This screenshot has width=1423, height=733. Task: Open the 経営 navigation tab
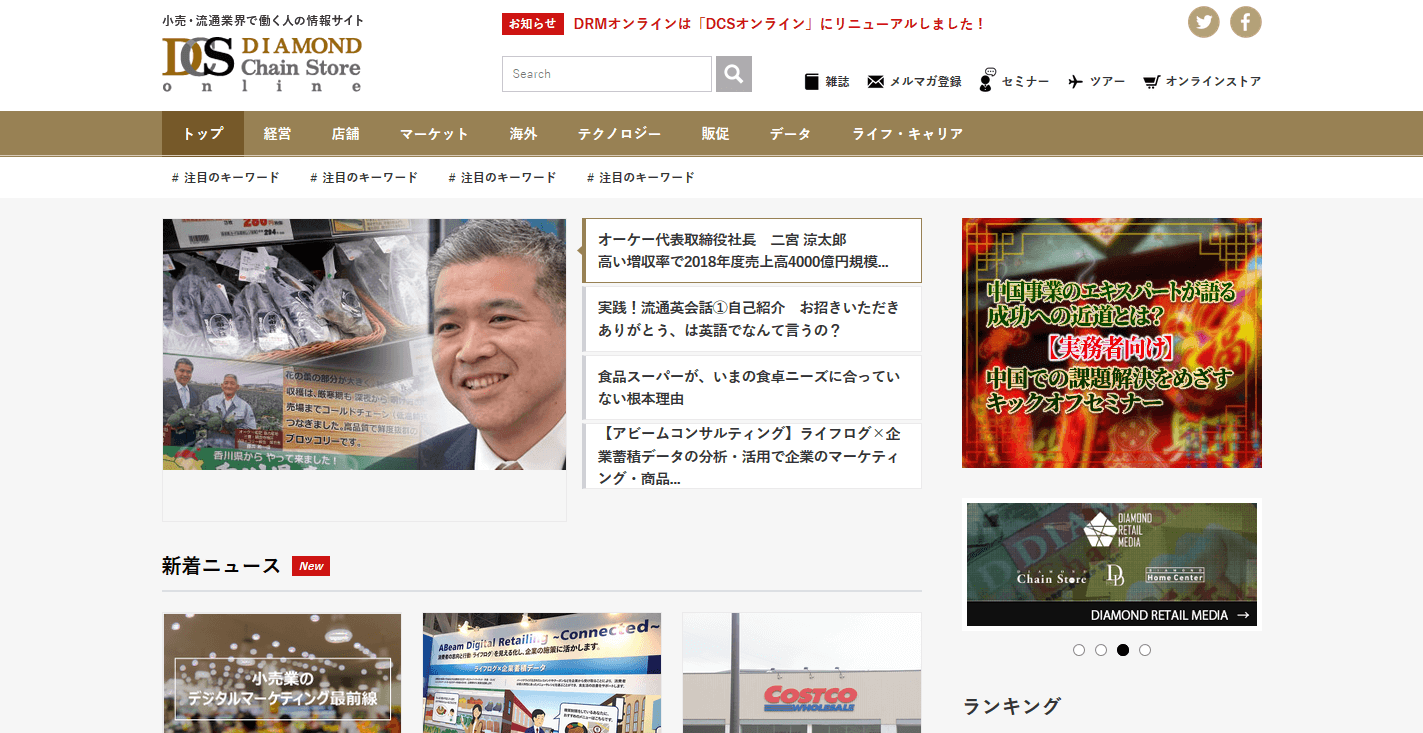[278, 134]
